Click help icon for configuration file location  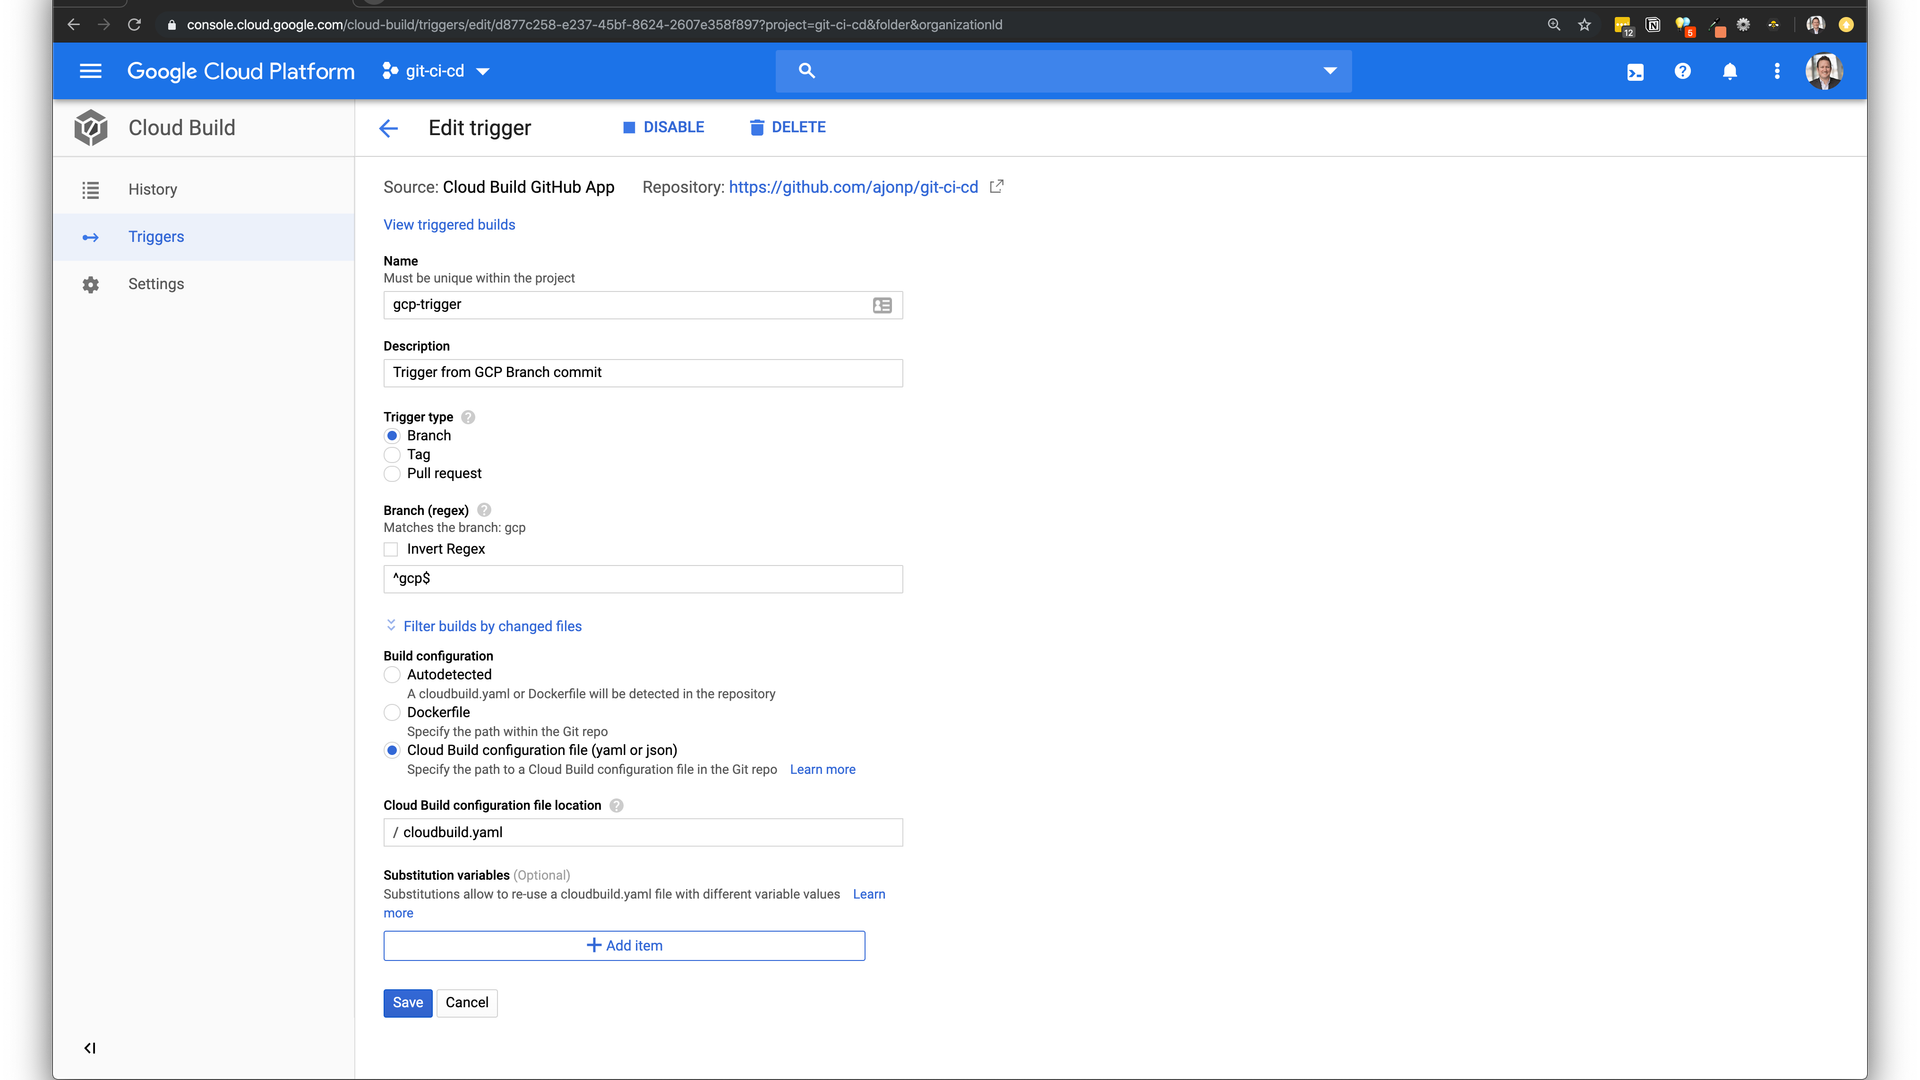coord(616,806)
